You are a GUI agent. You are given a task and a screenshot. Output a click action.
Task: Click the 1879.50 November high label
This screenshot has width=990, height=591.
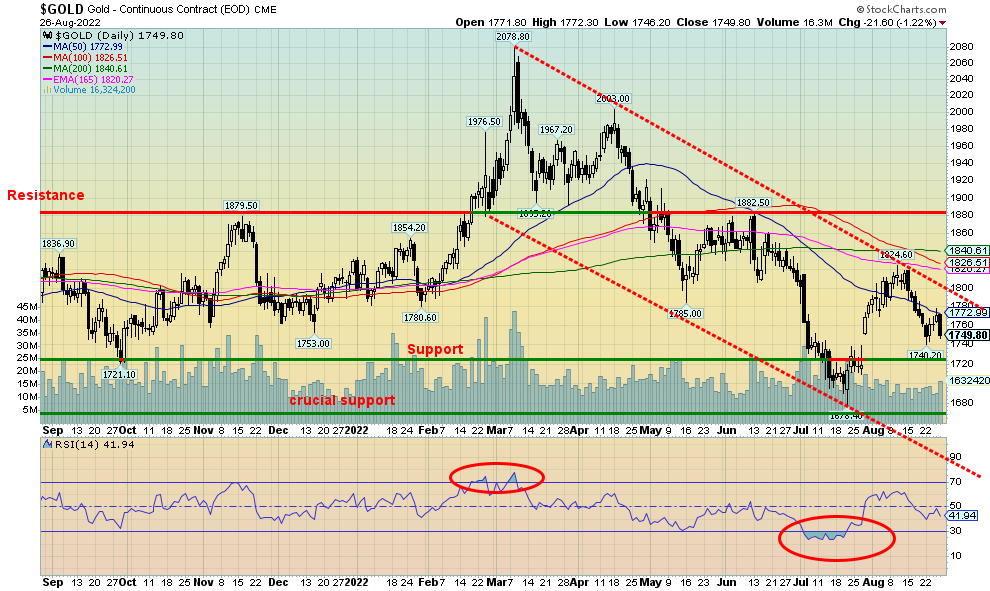(242, 205)
